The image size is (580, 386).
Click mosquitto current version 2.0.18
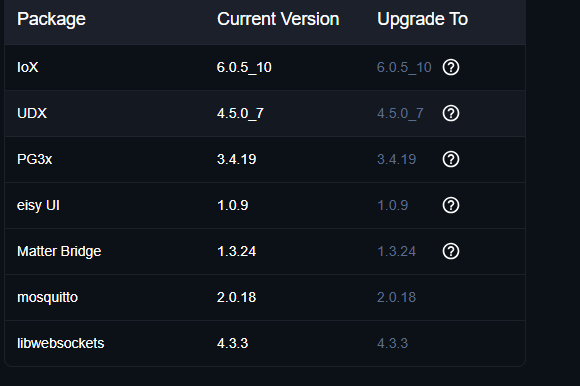(236, 297)
